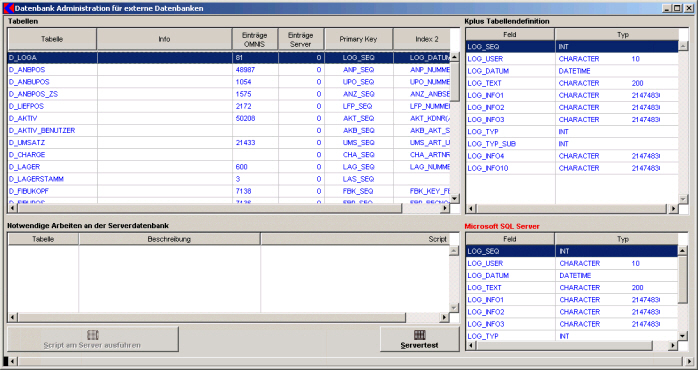The width and height of the screenshot is (698, 370).
Task: Select the D_ANBUPOS table row
Action: (x=229, y=82)
